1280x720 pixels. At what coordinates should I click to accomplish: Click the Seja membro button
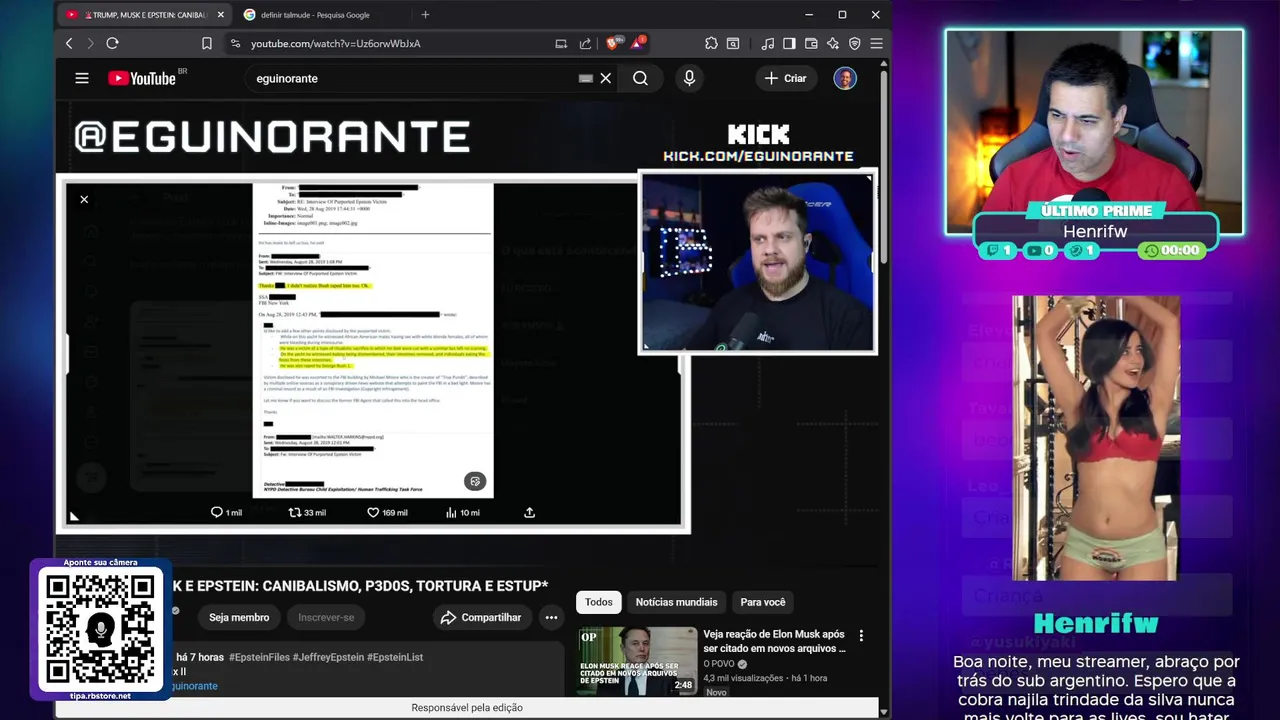[239, 617]
